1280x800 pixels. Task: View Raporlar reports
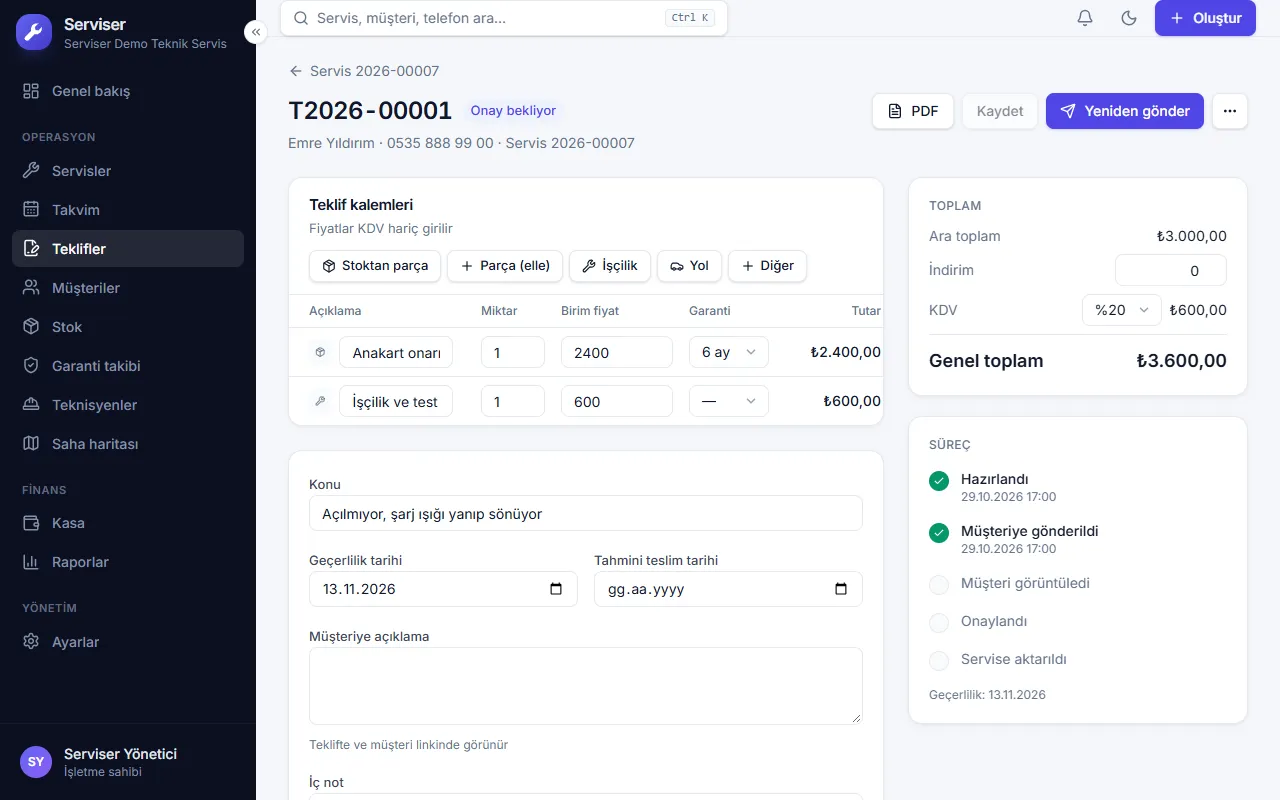point(128,562)
